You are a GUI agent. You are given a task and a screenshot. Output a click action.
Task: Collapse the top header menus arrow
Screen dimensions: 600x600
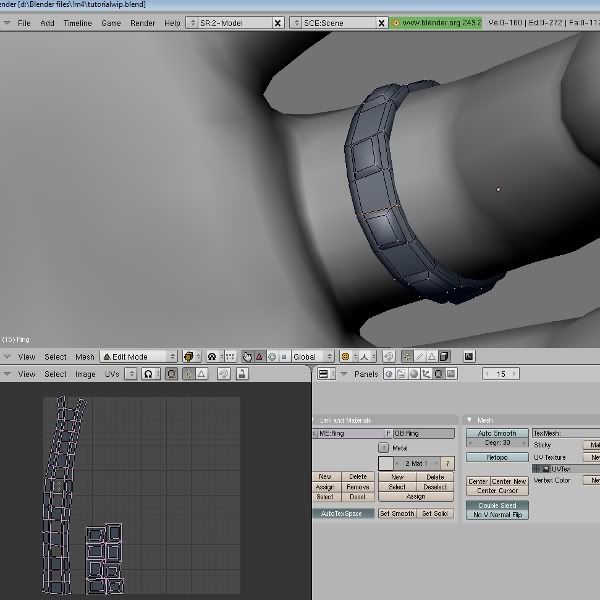(7, 23)
